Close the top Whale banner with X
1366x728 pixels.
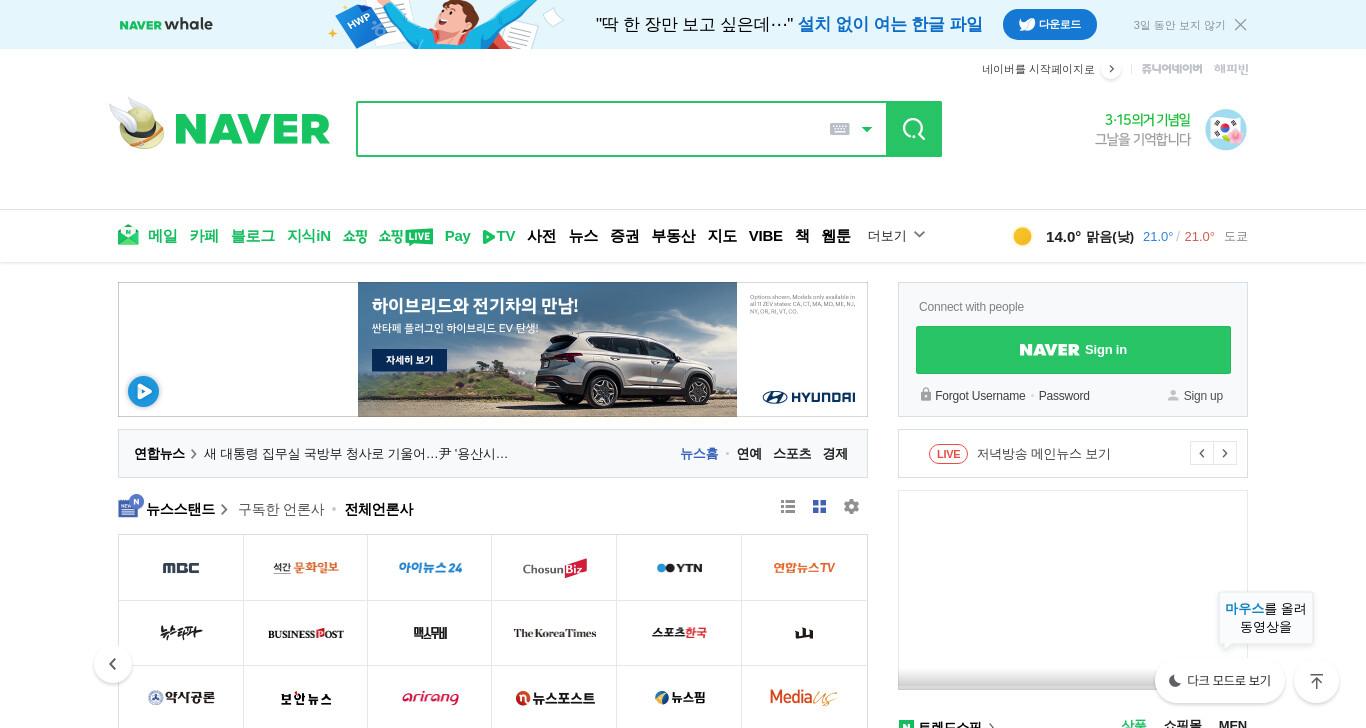point(1240,24)
